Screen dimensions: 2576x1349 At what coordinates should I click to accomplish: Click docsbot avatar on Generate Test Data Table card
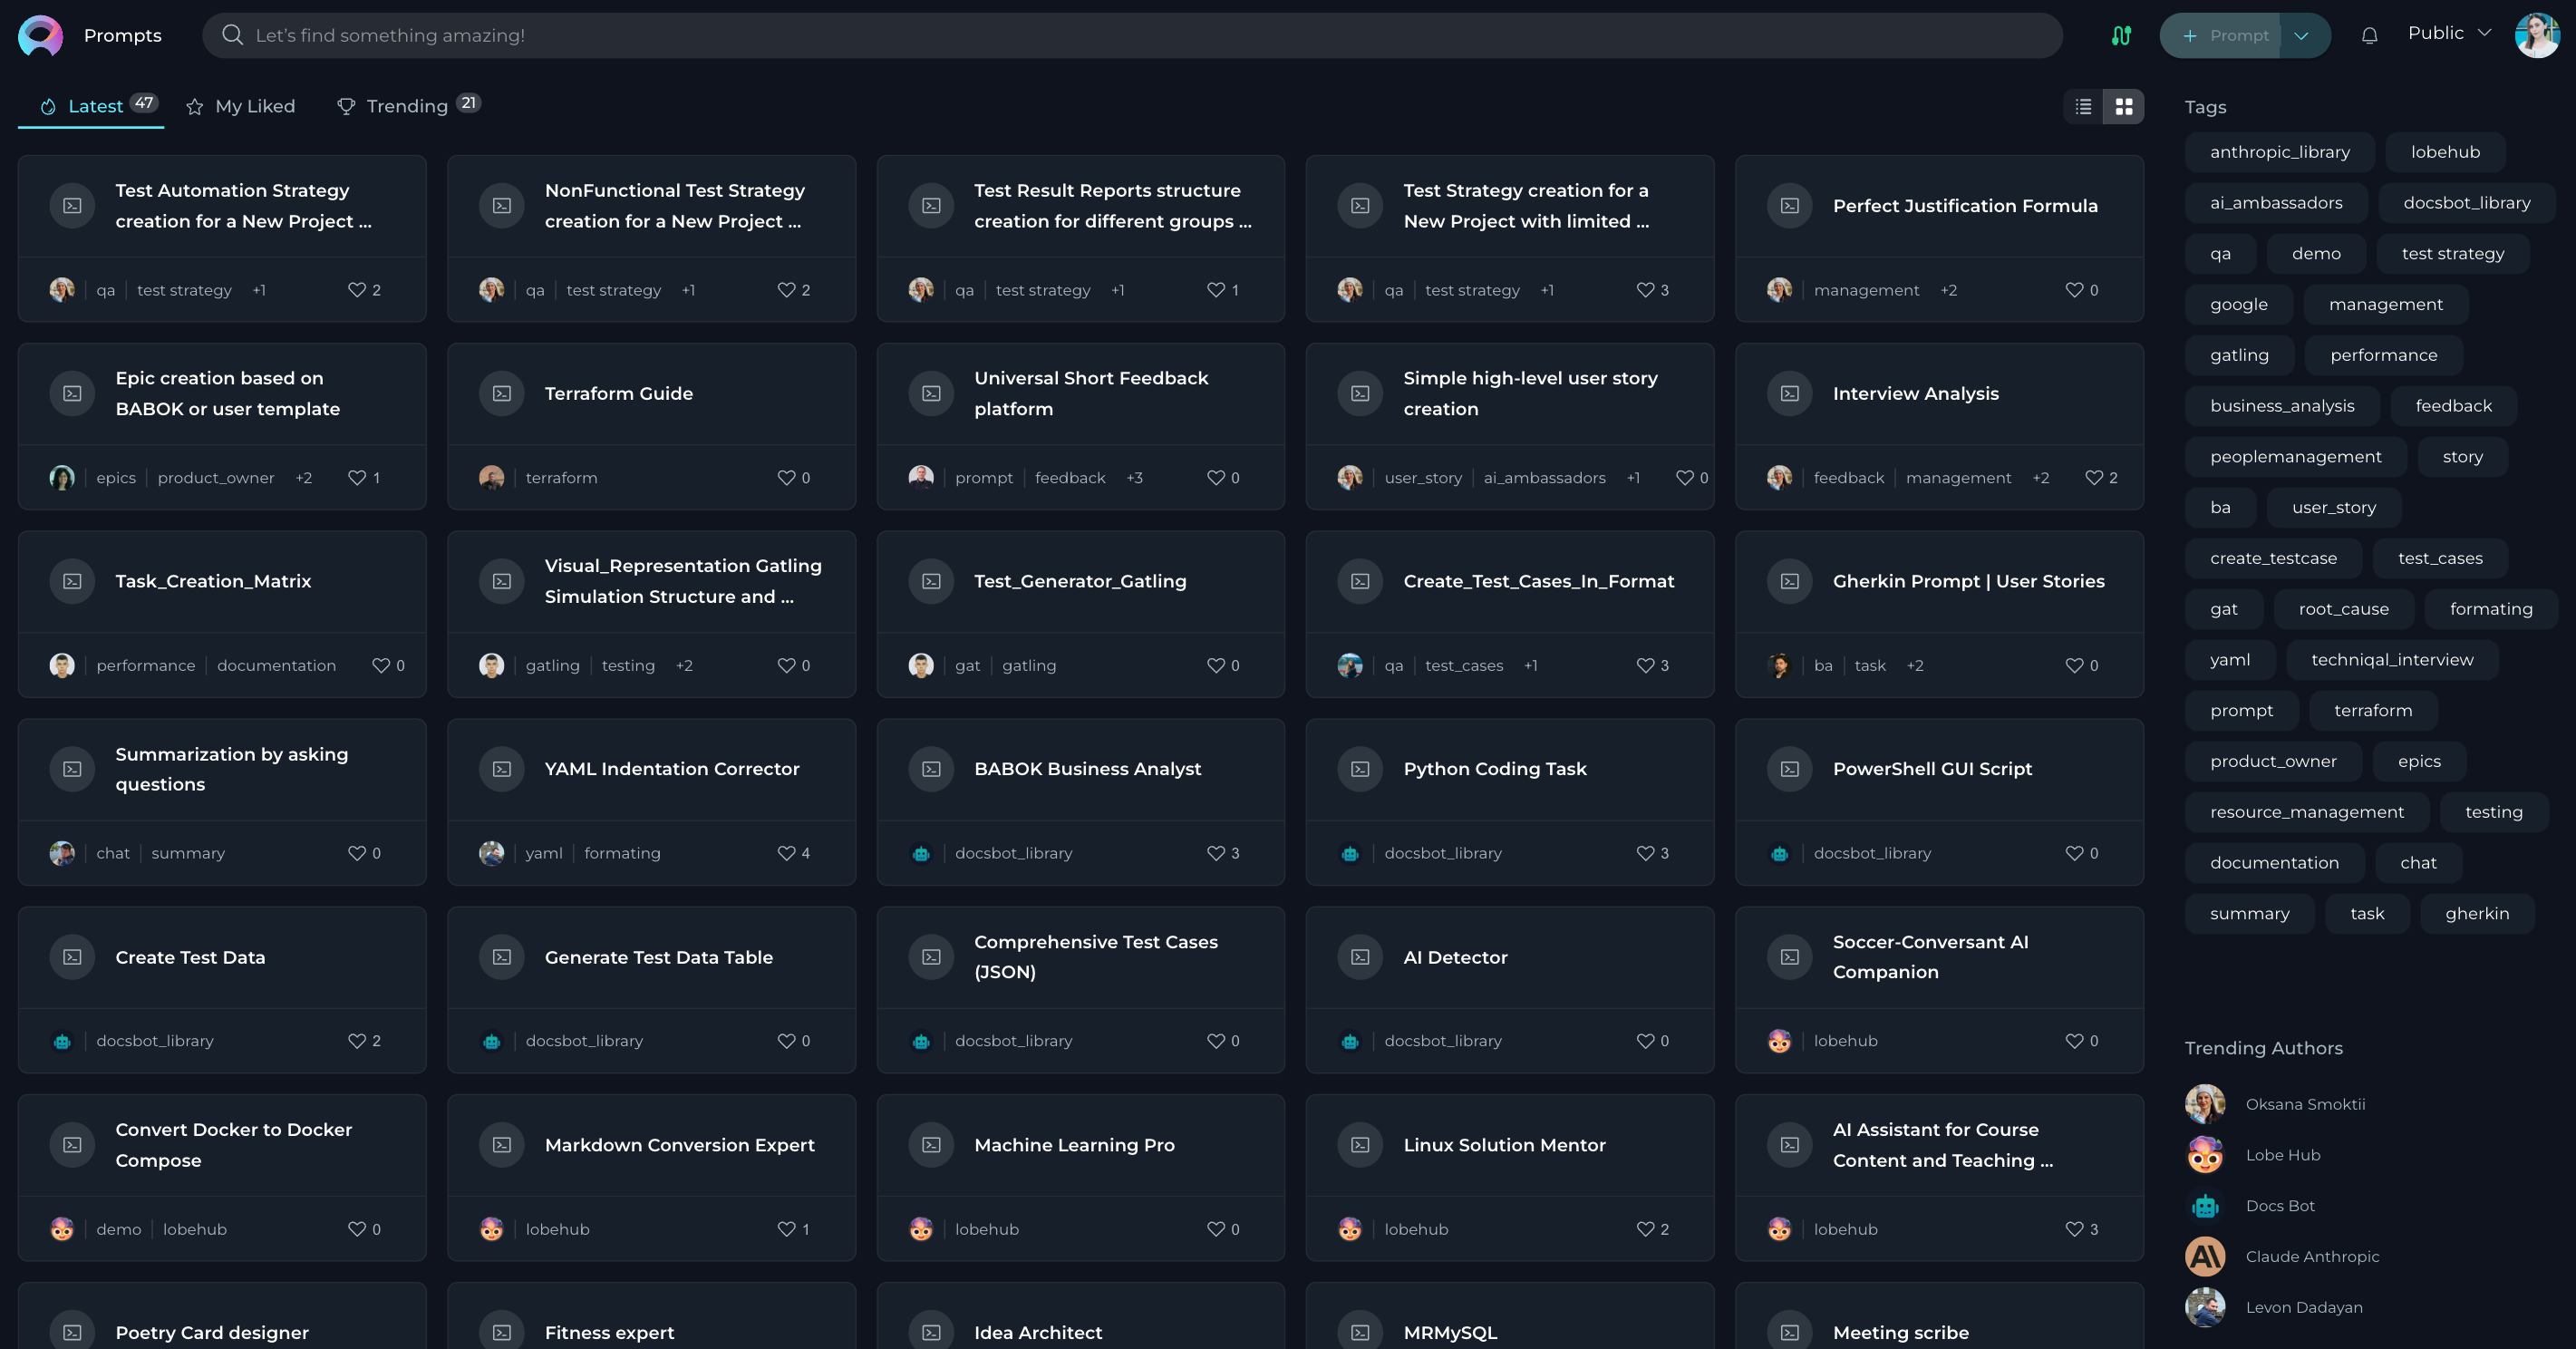point(491,1041)
